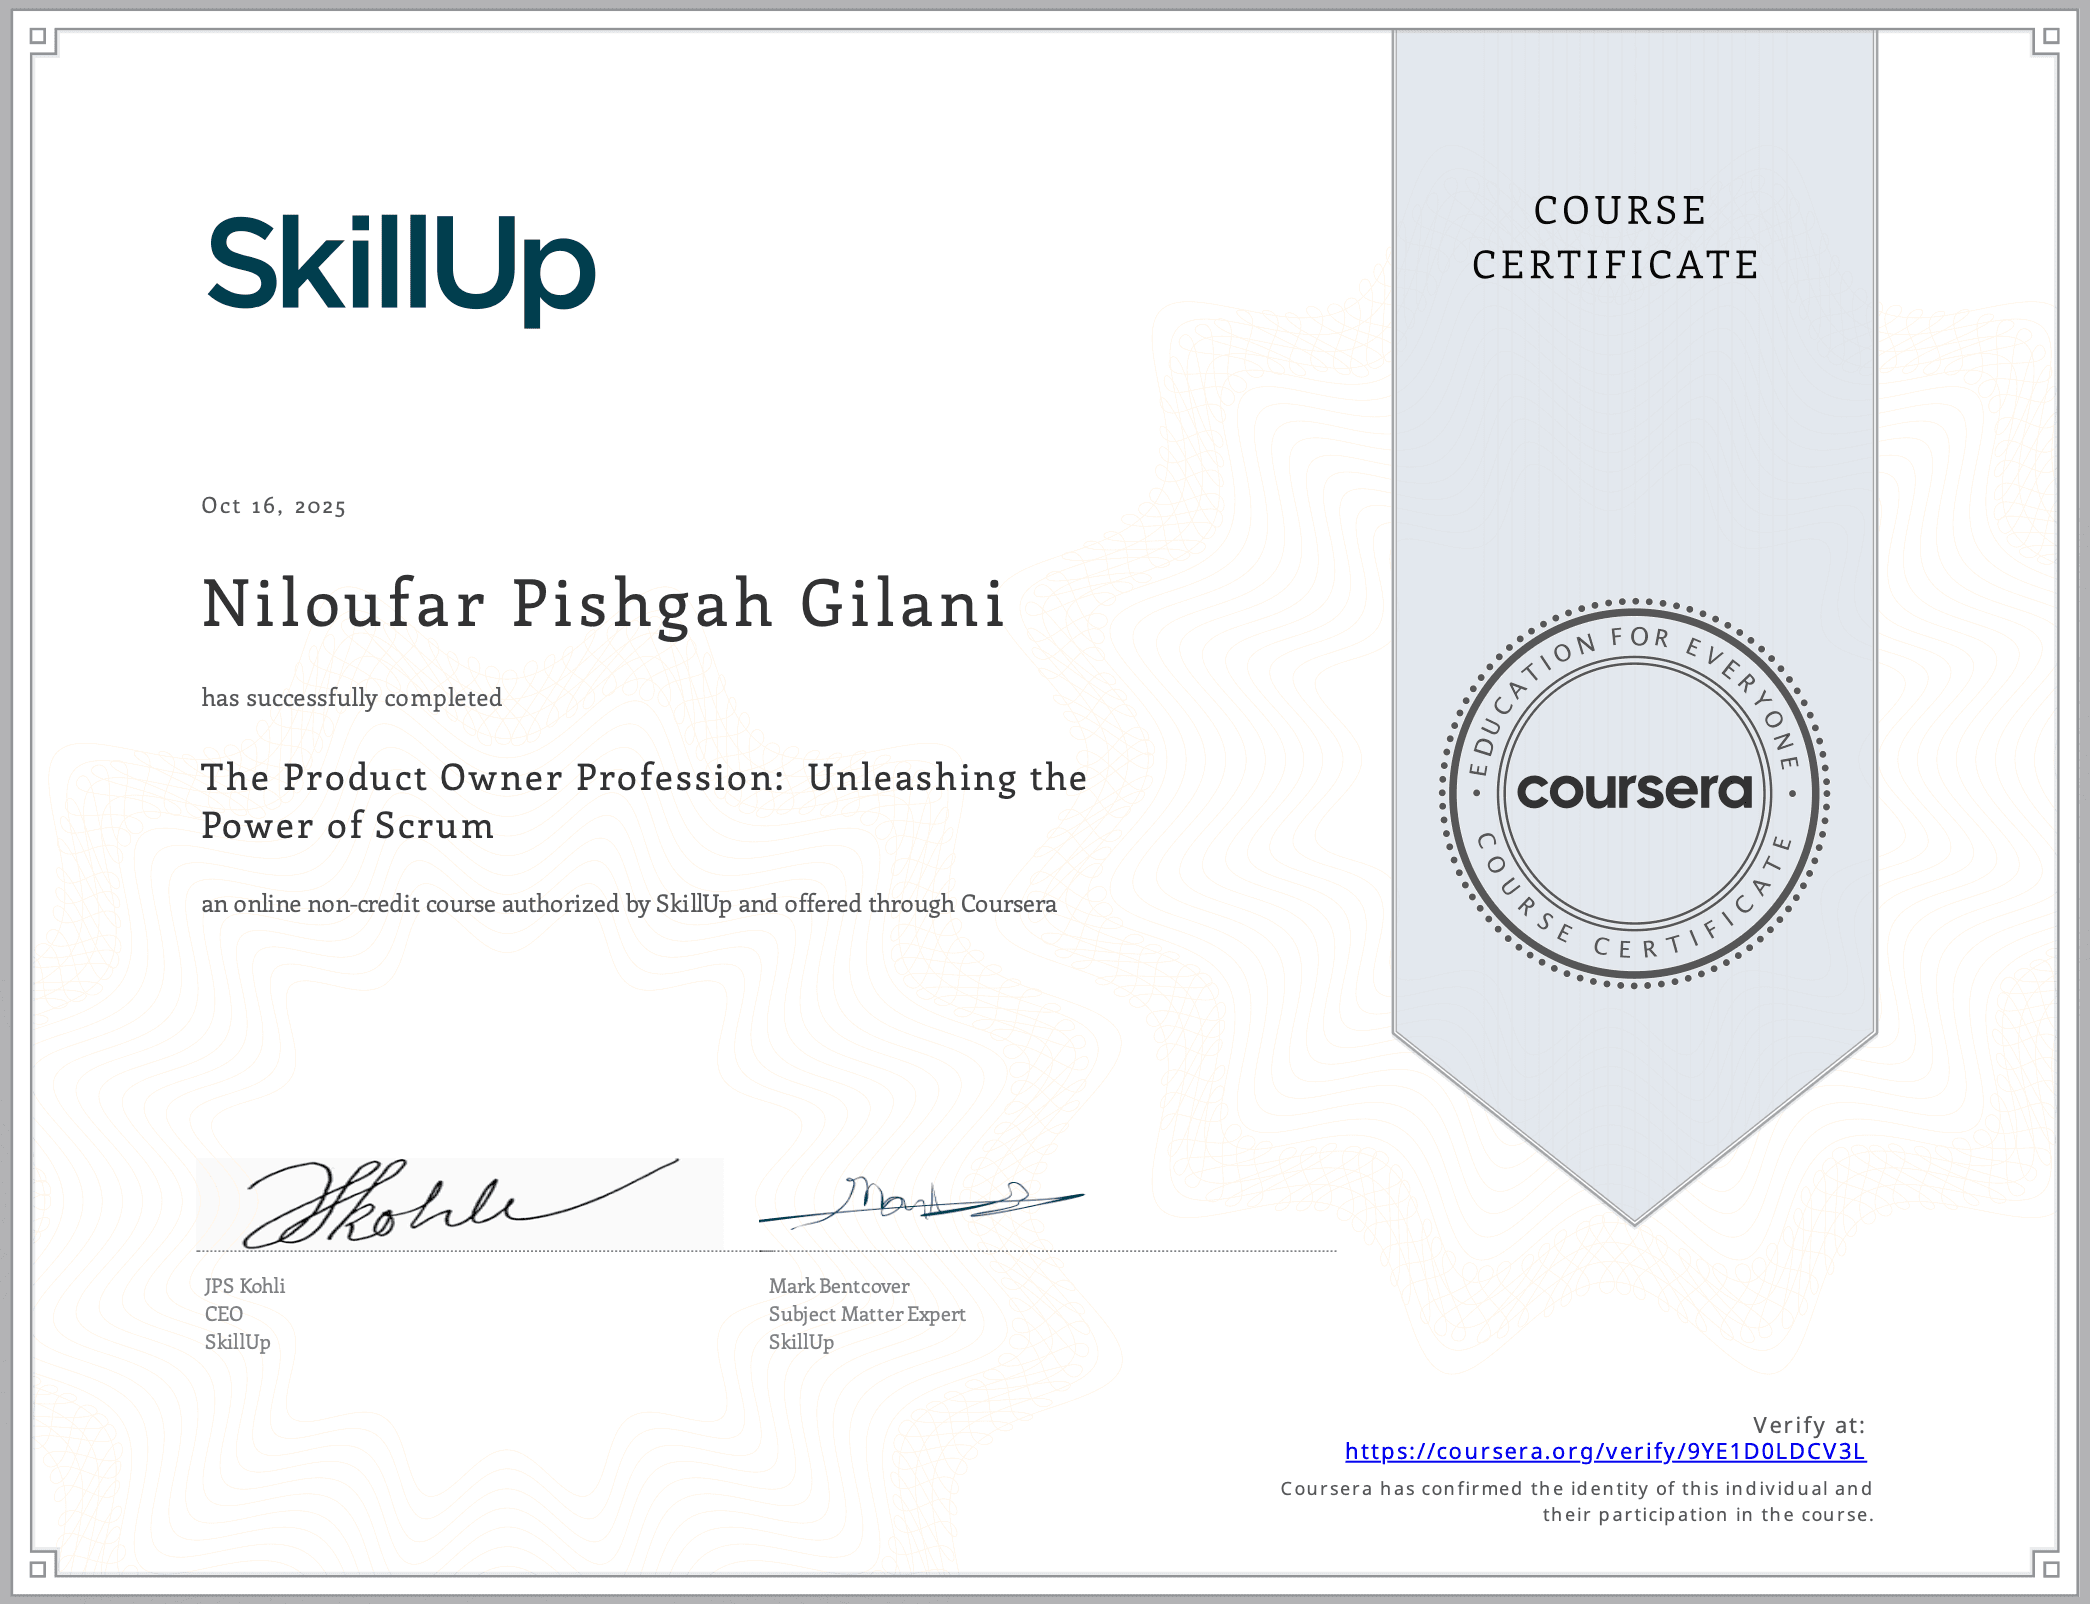Click the bottom-right corner ornament square
2090x1604 pixels.
[x=2051, y=1568]
